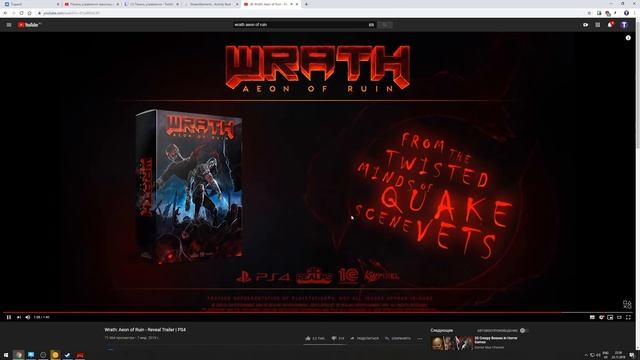Open the notifications bell
Screen dimensions: 640x360
[610, 25]
